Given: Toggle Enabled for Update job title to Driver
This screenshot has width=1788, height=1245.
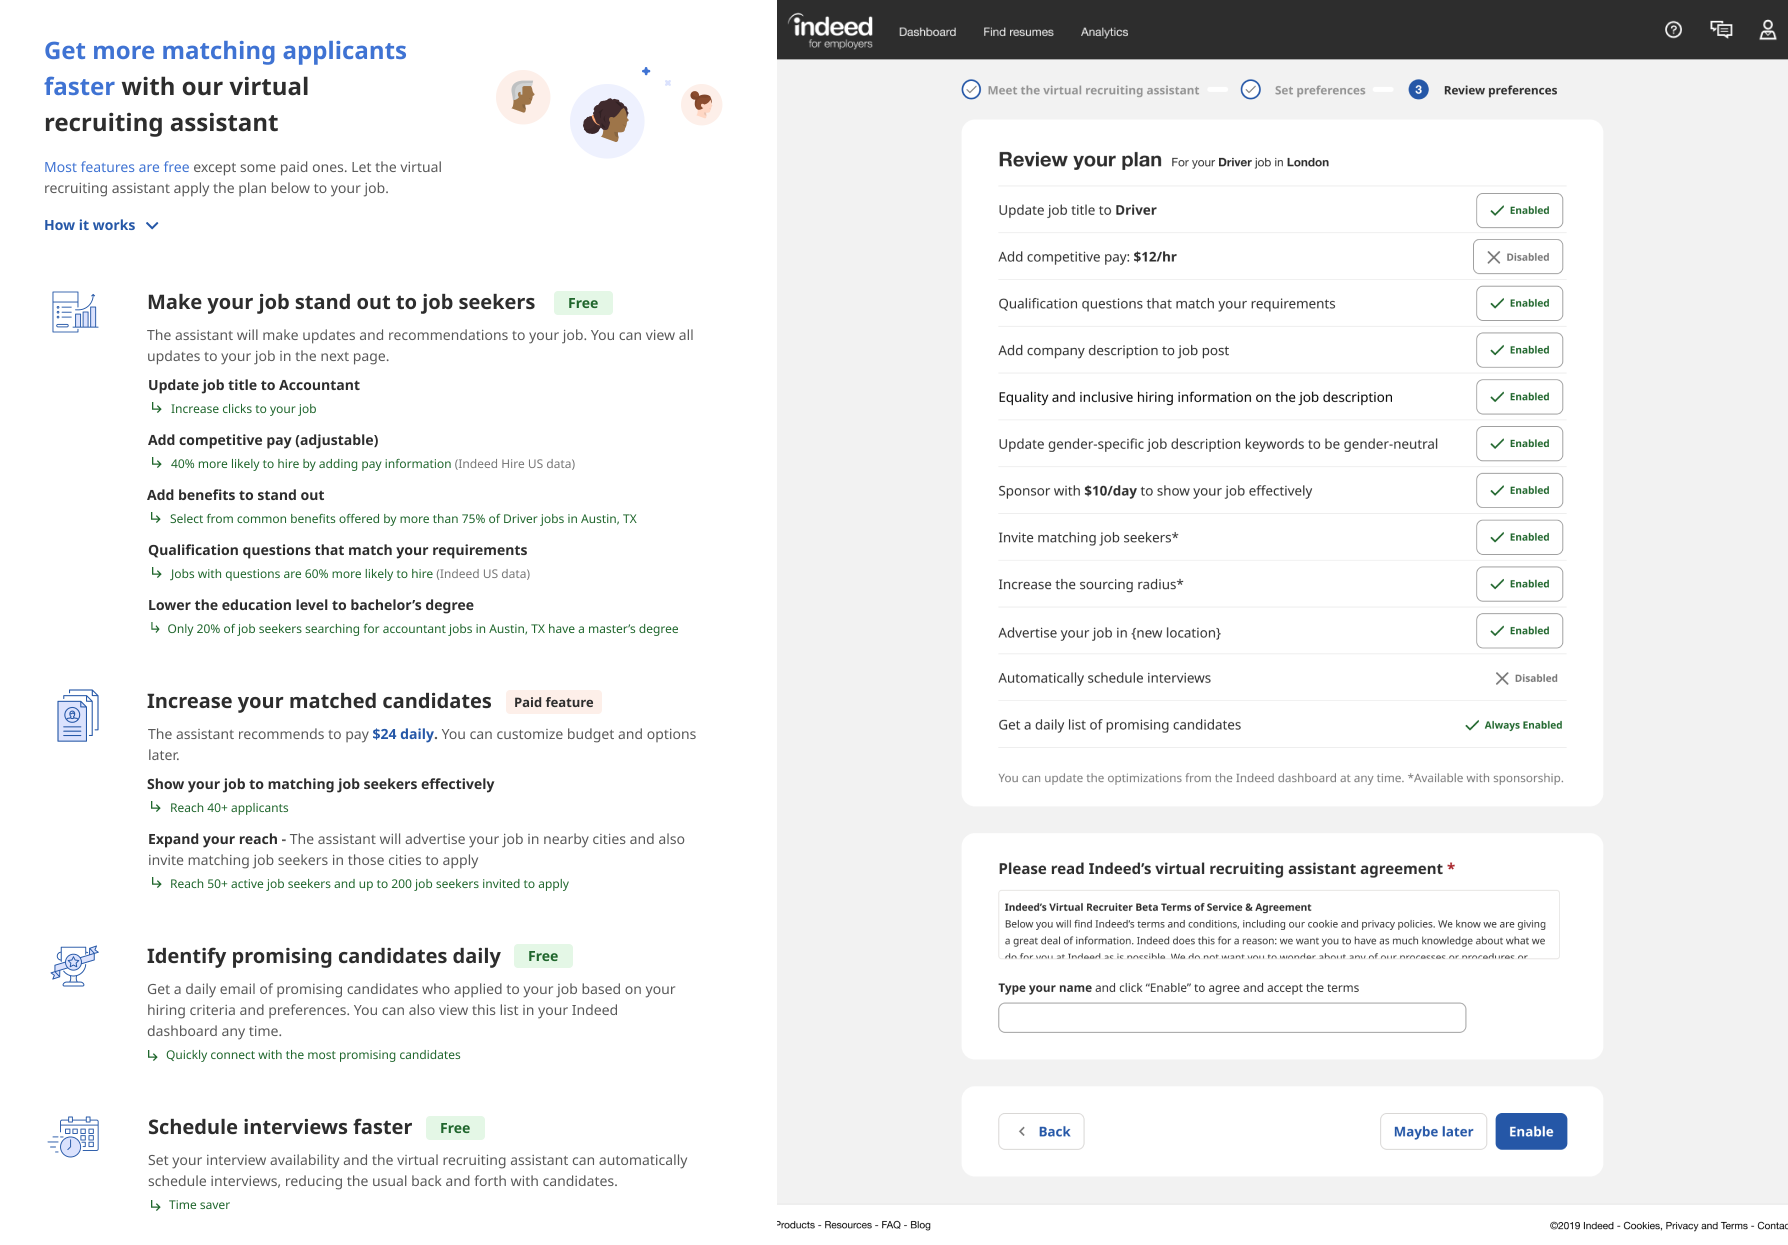Looking at the screenshot, I should point(1519,210).
